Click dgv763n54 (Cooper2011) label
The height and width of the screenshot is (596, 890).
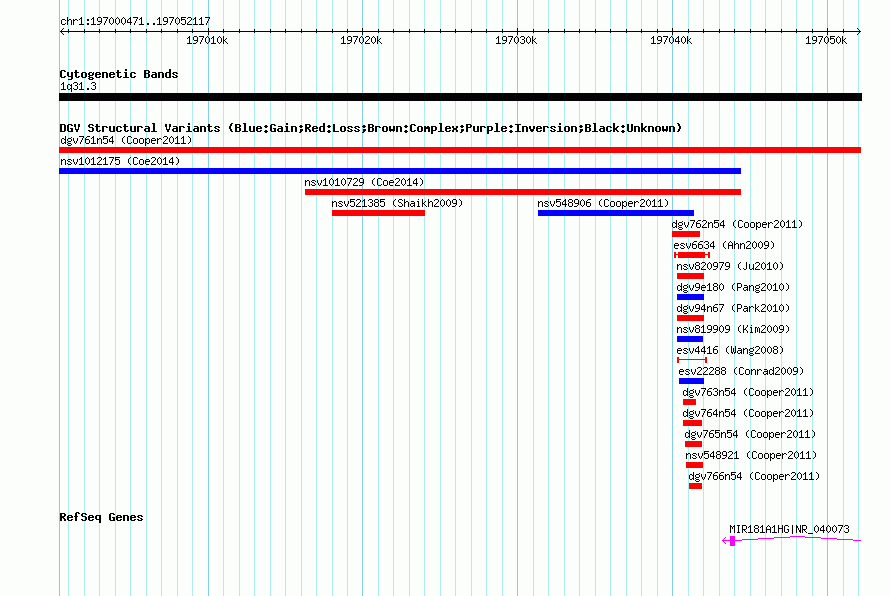click(x=748, y=392)
